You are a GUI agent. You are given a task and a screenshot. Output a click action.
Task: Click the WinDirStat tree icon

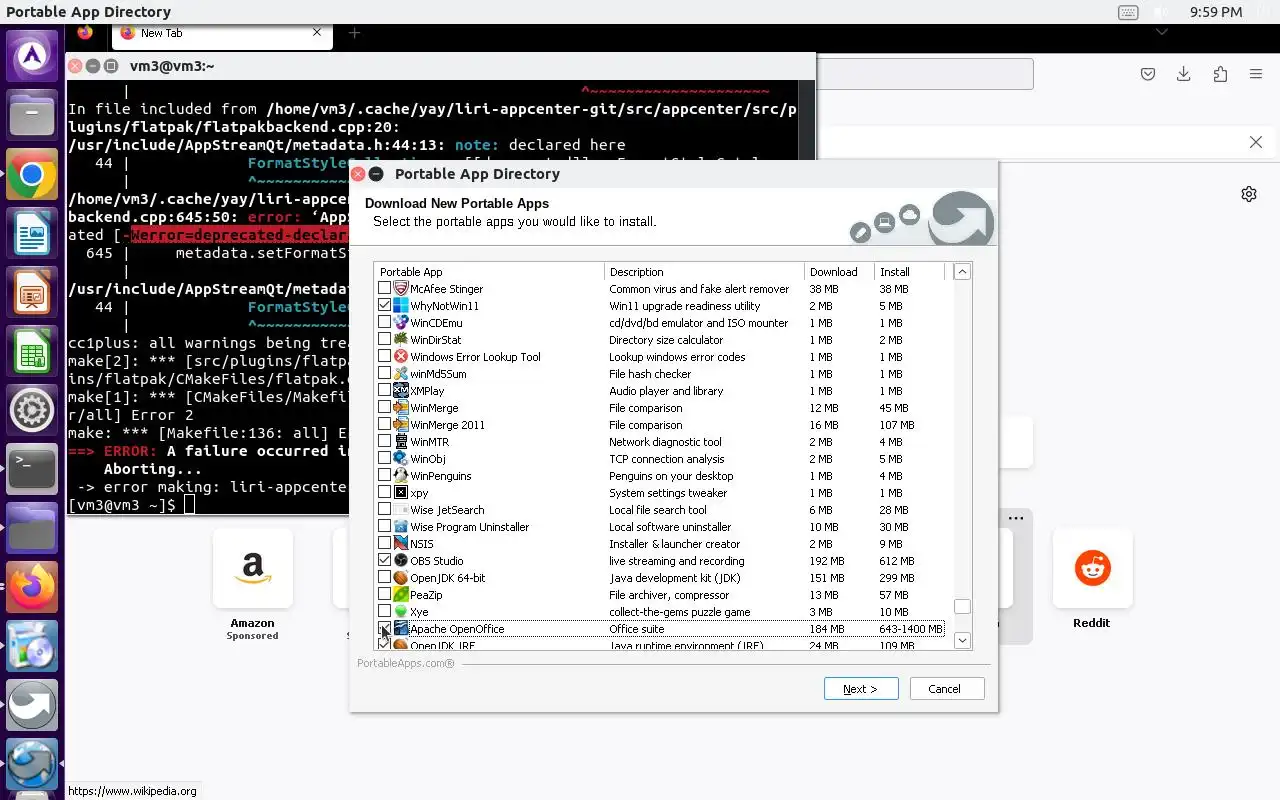click(401, 340)
